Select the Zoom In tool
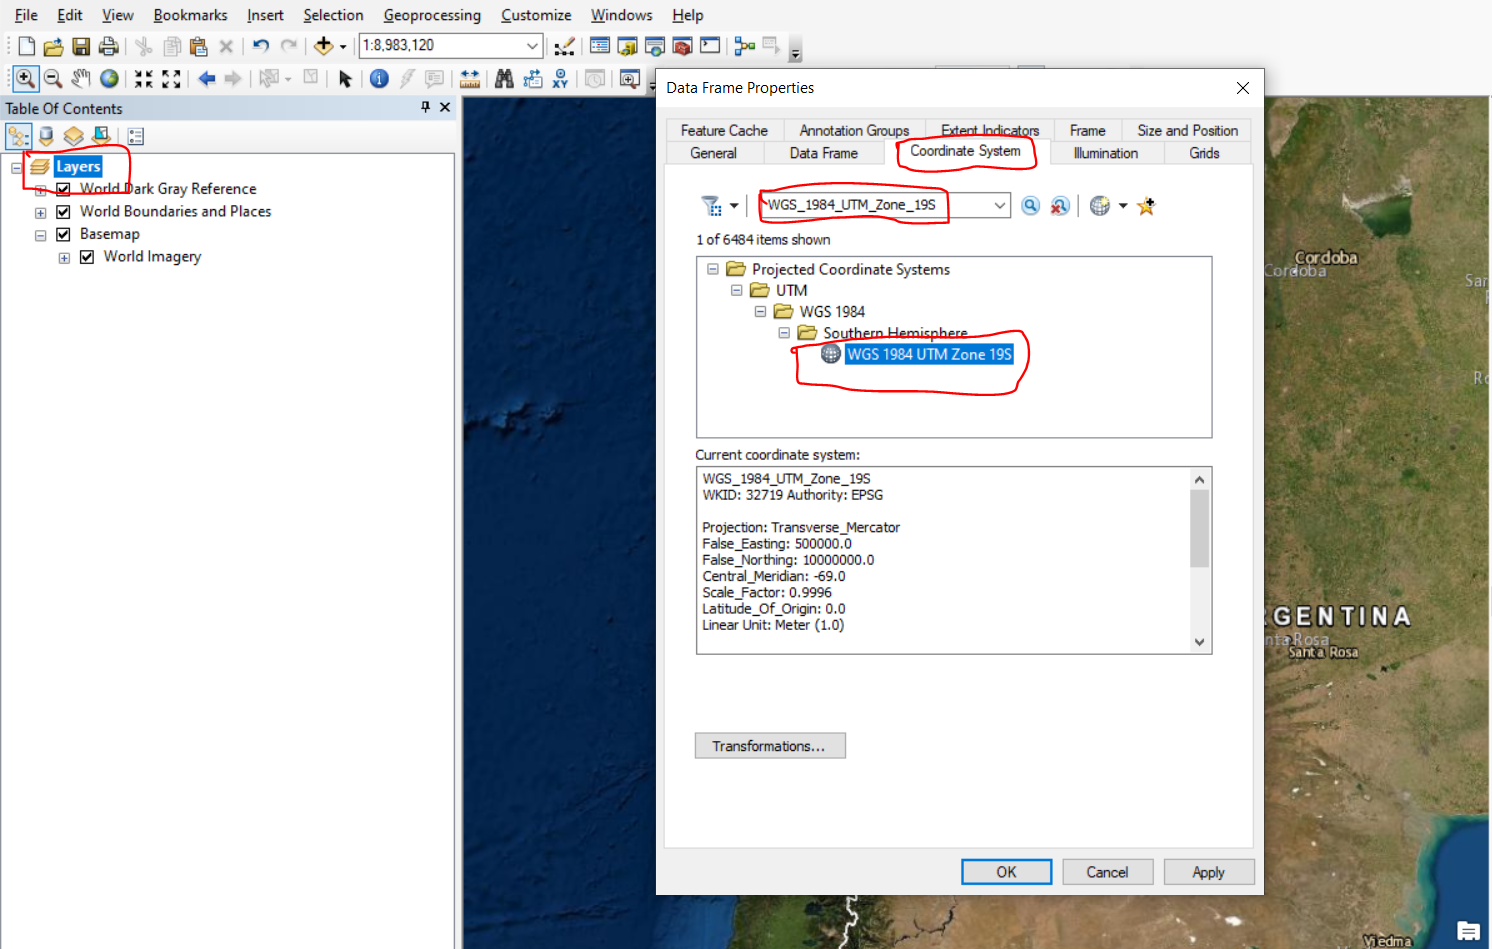This screenshot has height=949, width=1492. coord(25,78)
